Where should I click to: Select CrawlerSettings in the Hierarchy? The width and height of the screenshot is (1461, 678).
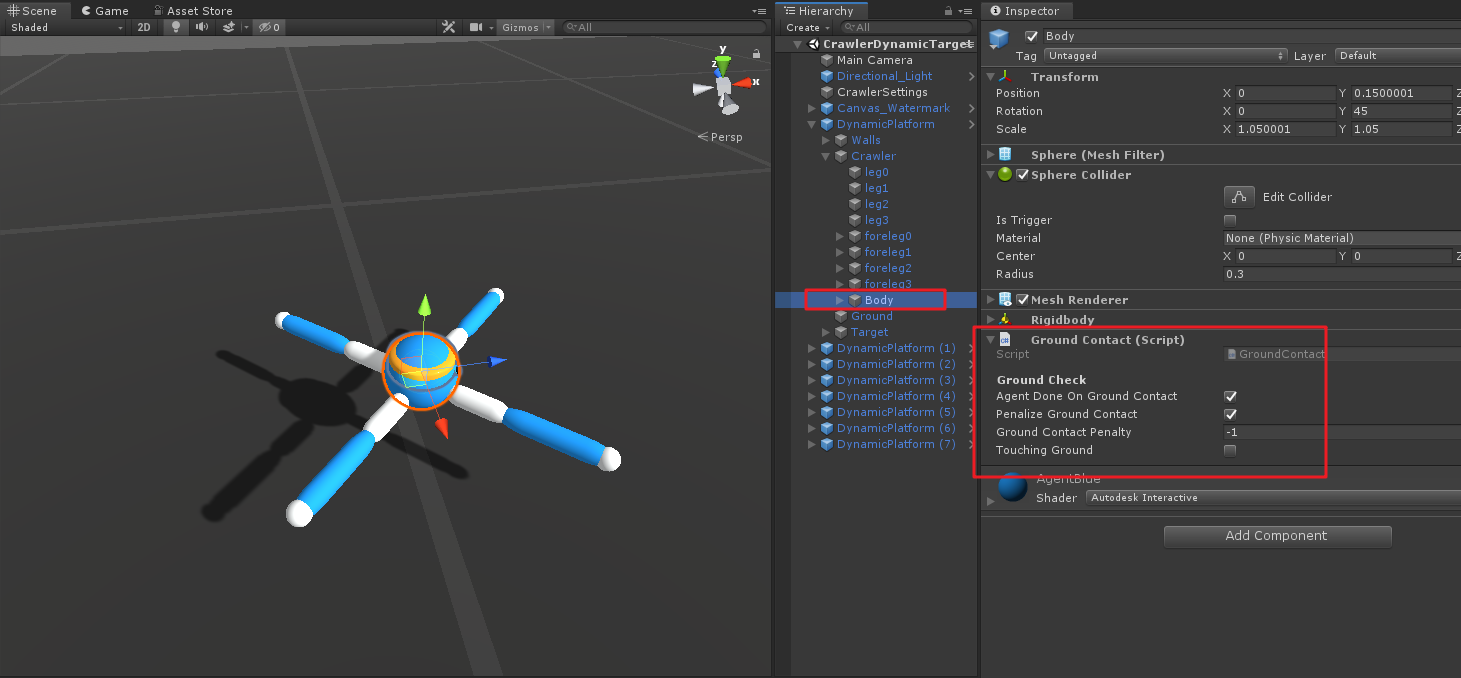pos(882,92)
